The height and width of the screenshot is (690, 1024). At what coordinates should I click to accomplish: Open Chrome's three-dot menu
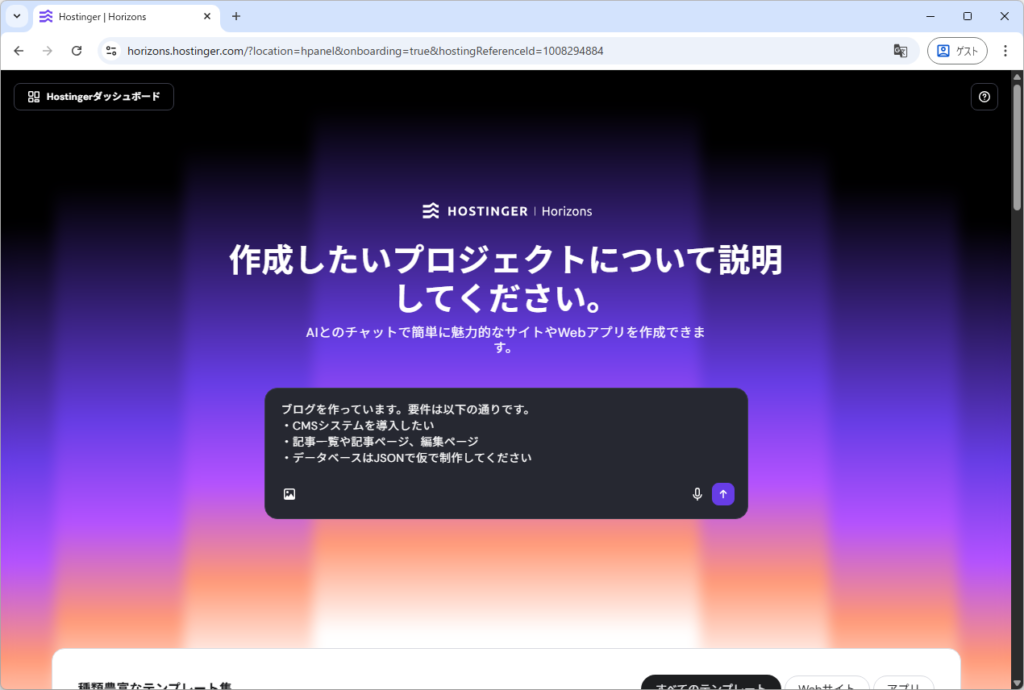(x=1005, y=51)
